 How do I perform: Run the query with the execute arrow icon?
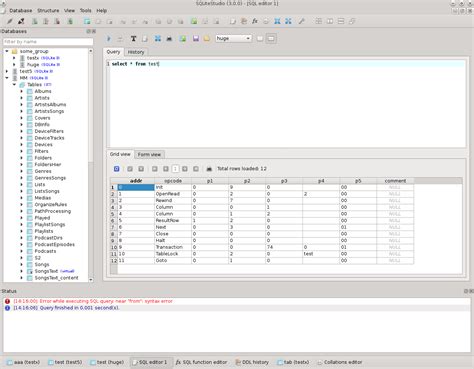coord(109,39)
